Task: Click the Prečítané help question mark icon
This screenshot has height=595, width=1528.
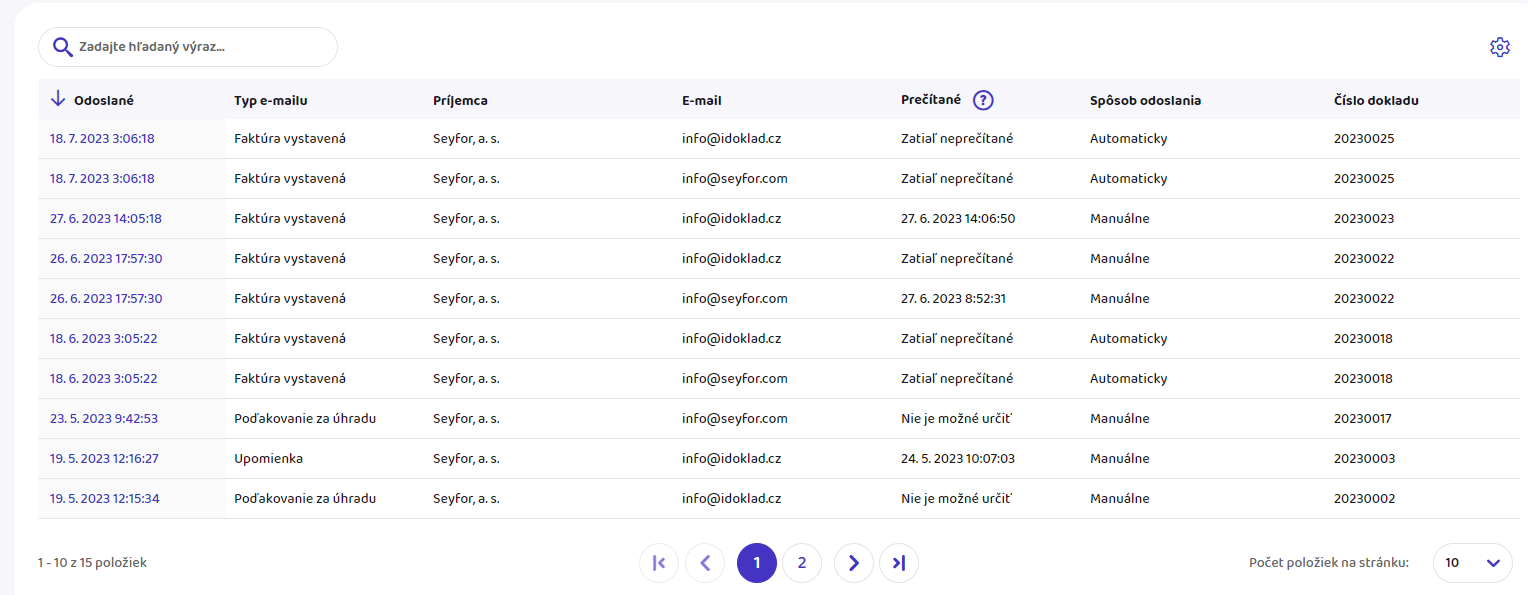Action: click(x=983, y=100)
